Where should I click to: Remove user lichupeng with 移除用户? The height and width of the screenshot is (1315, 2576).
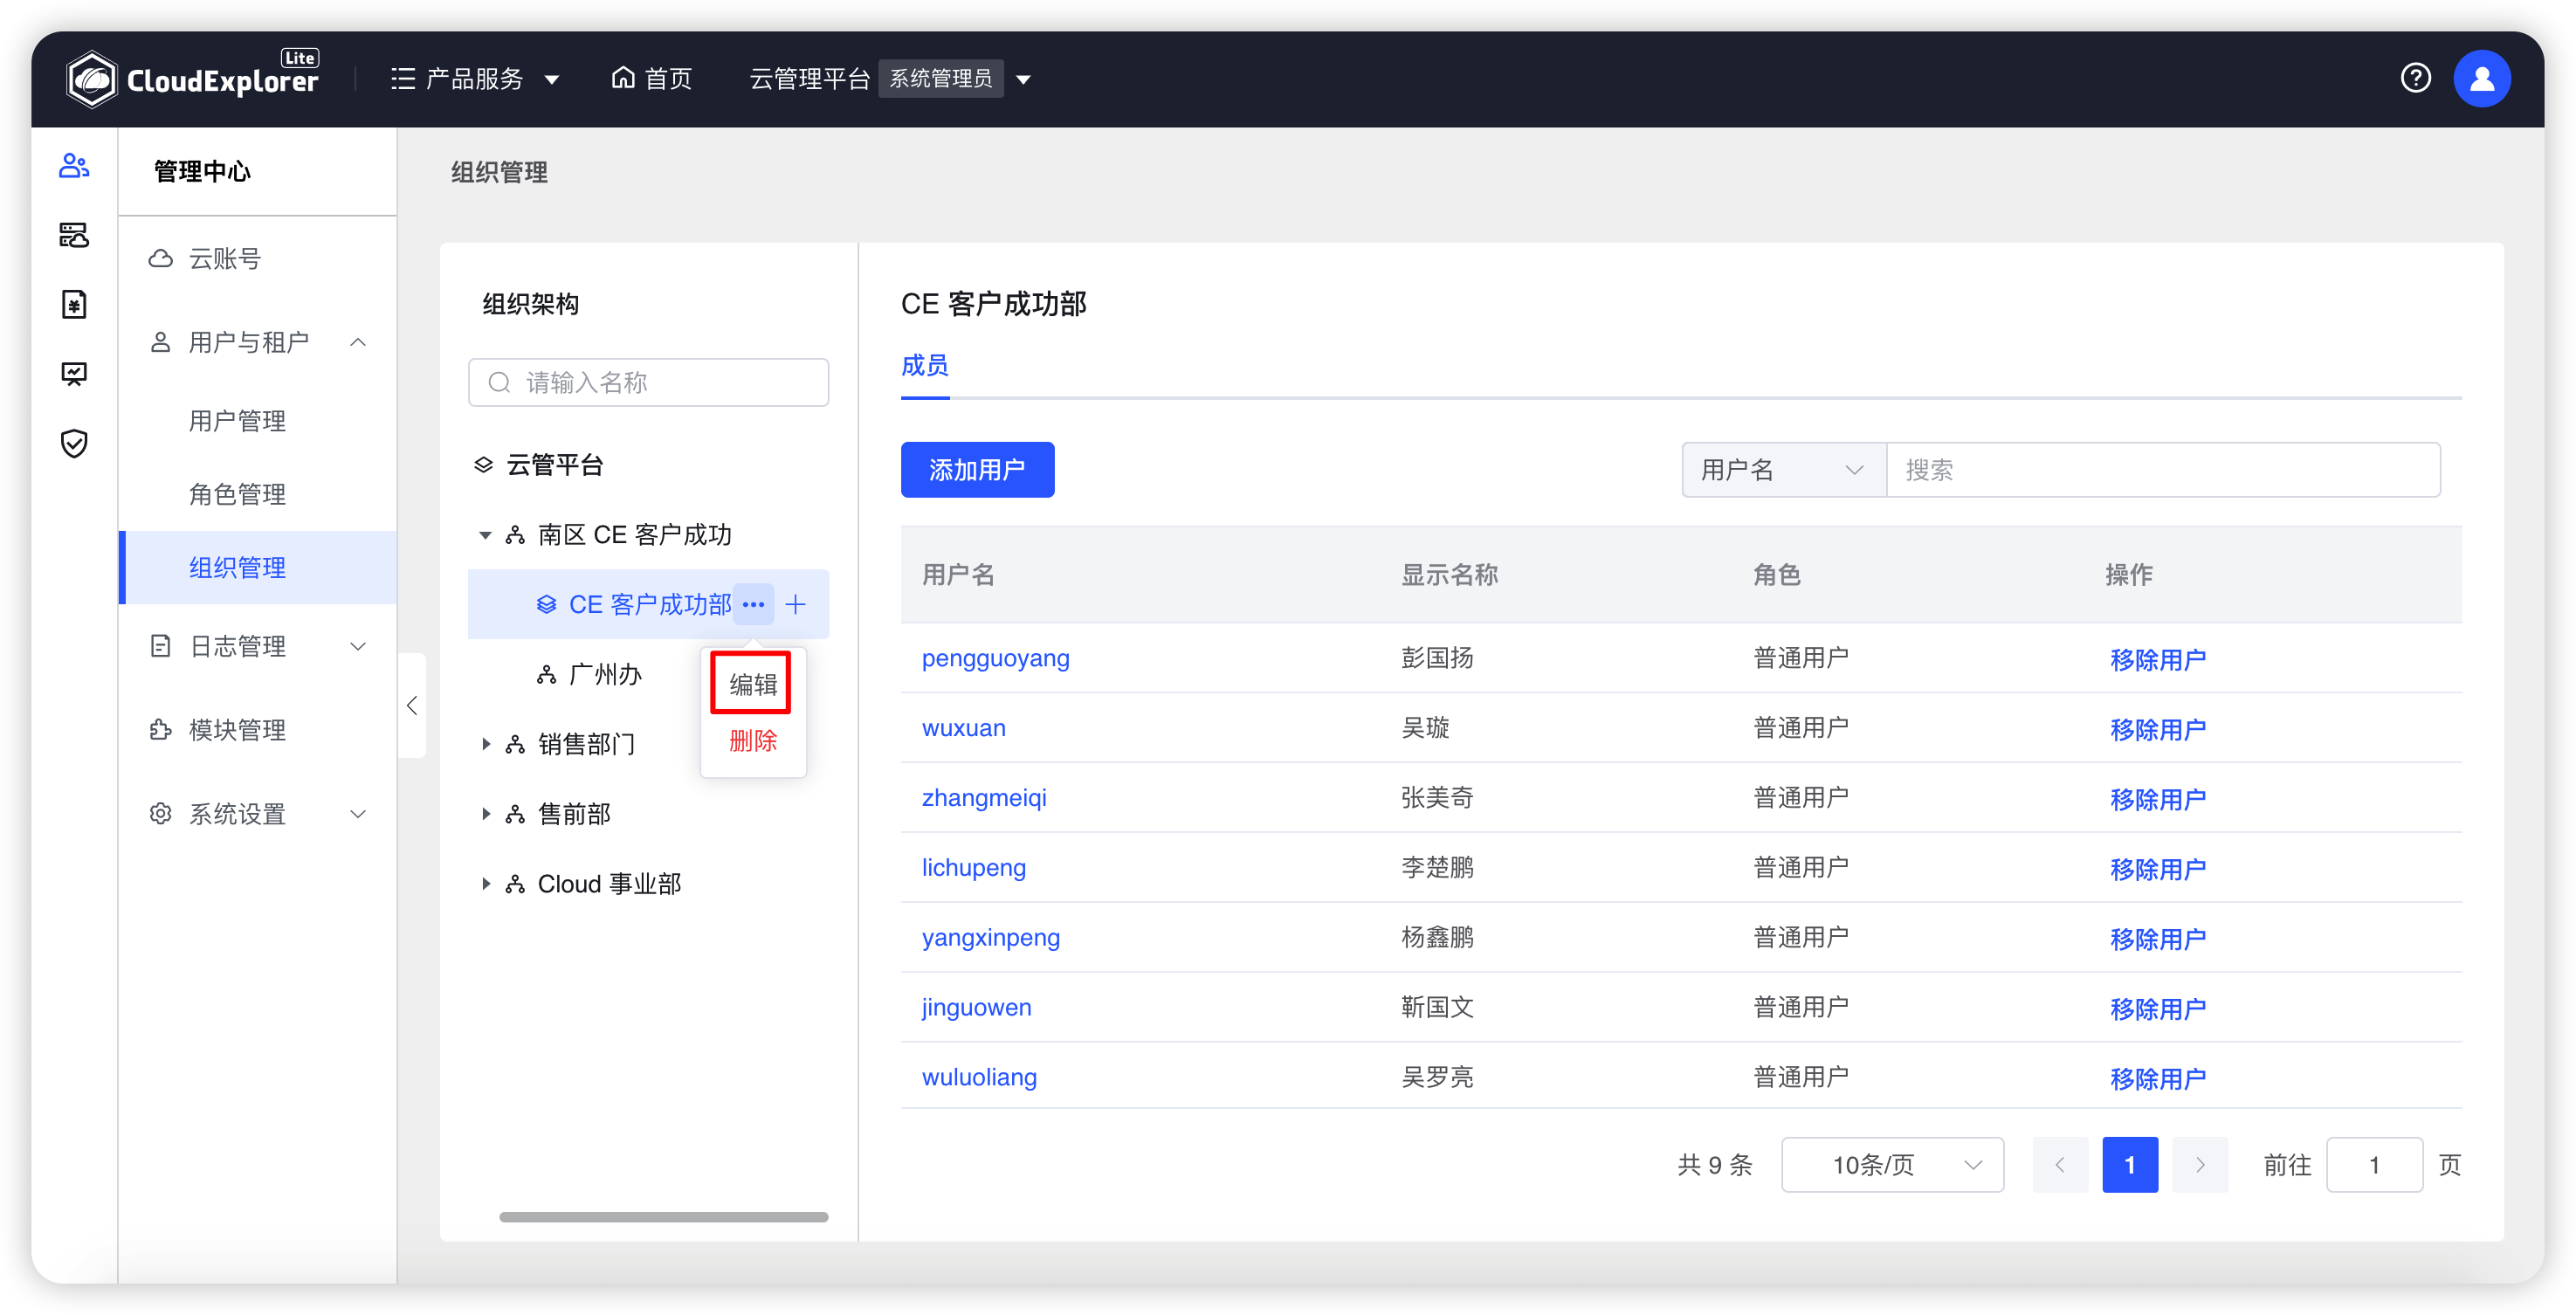click(x=2157, y=869)
